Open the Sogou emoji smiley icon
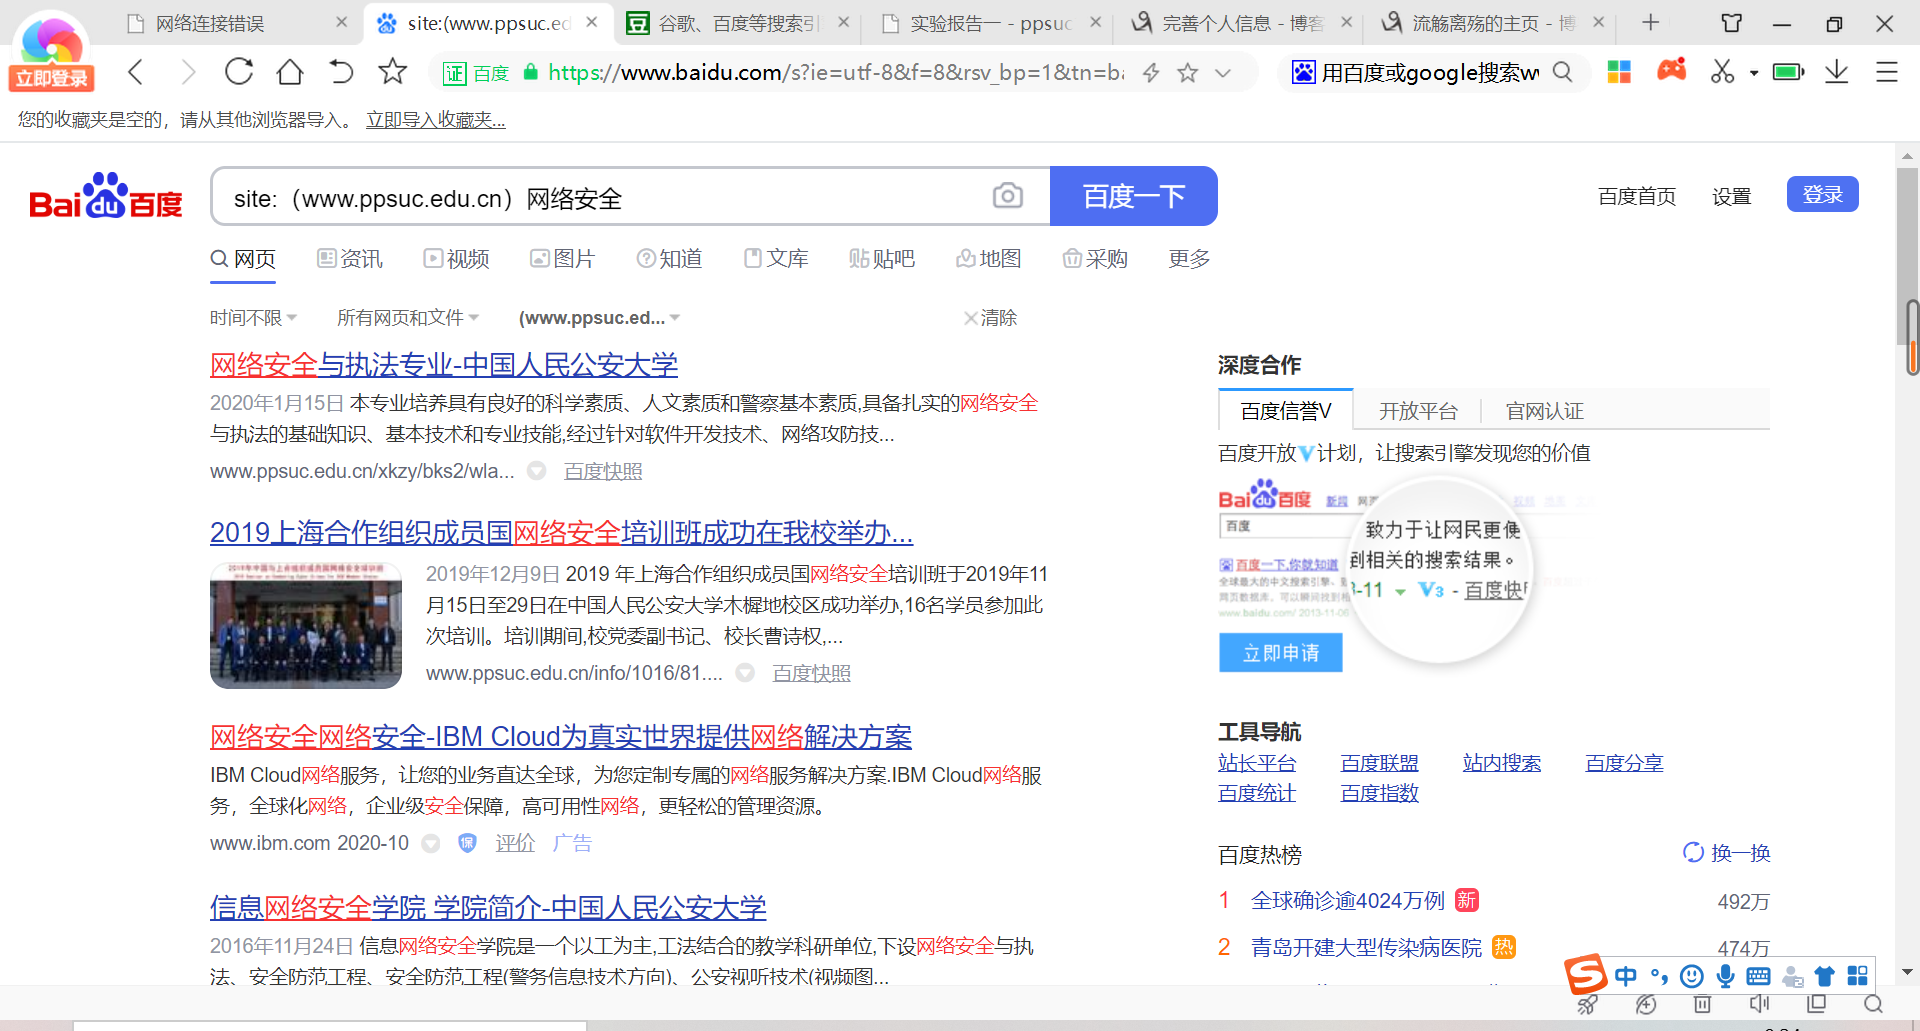This screenshot has height=1031, width=1920. pos(1692,976)
